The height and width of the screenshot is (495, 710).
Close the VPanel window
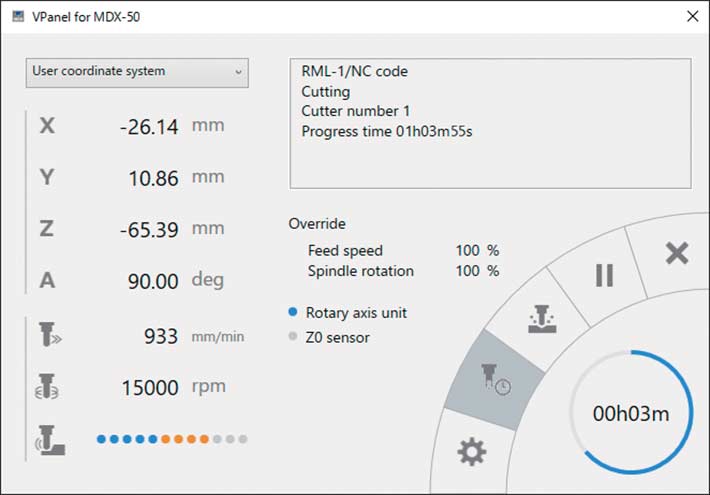(x=692, y=16)
